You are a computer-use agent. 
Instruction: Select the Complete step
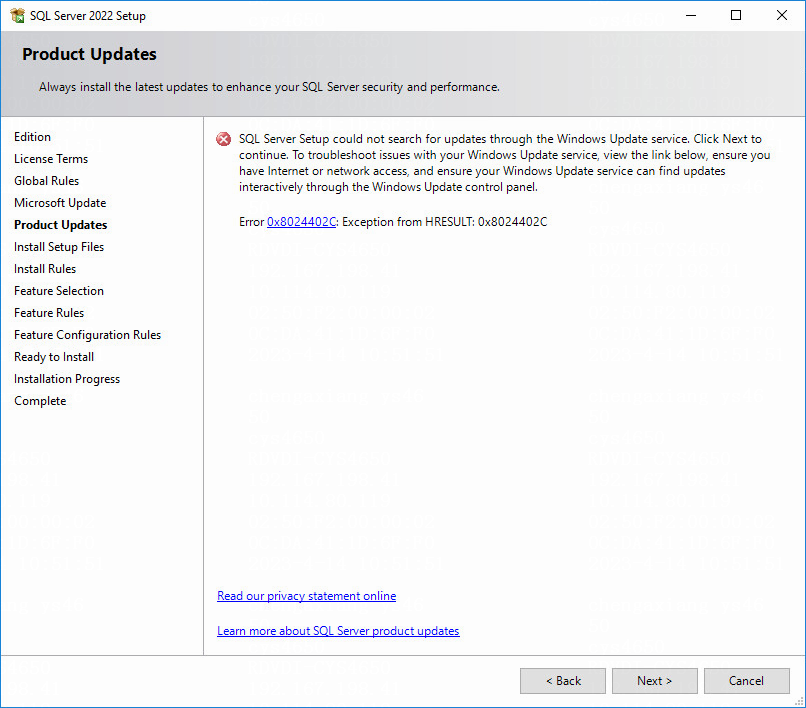tap(40, 401)
